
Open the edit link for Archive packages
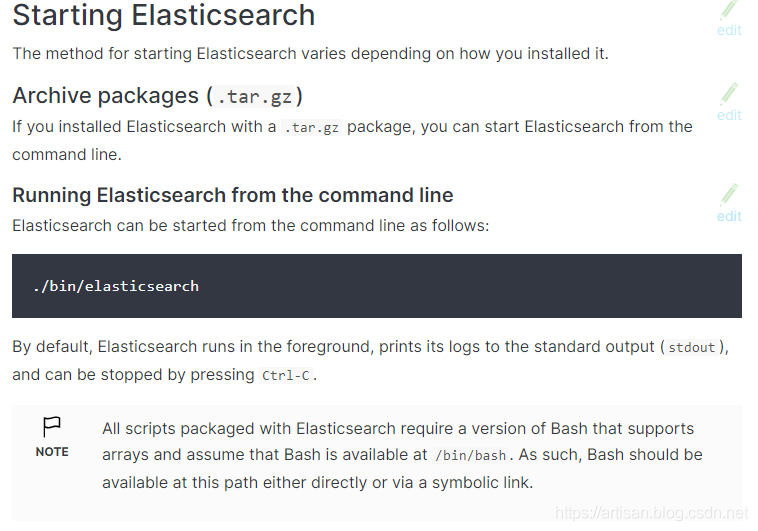729,115
